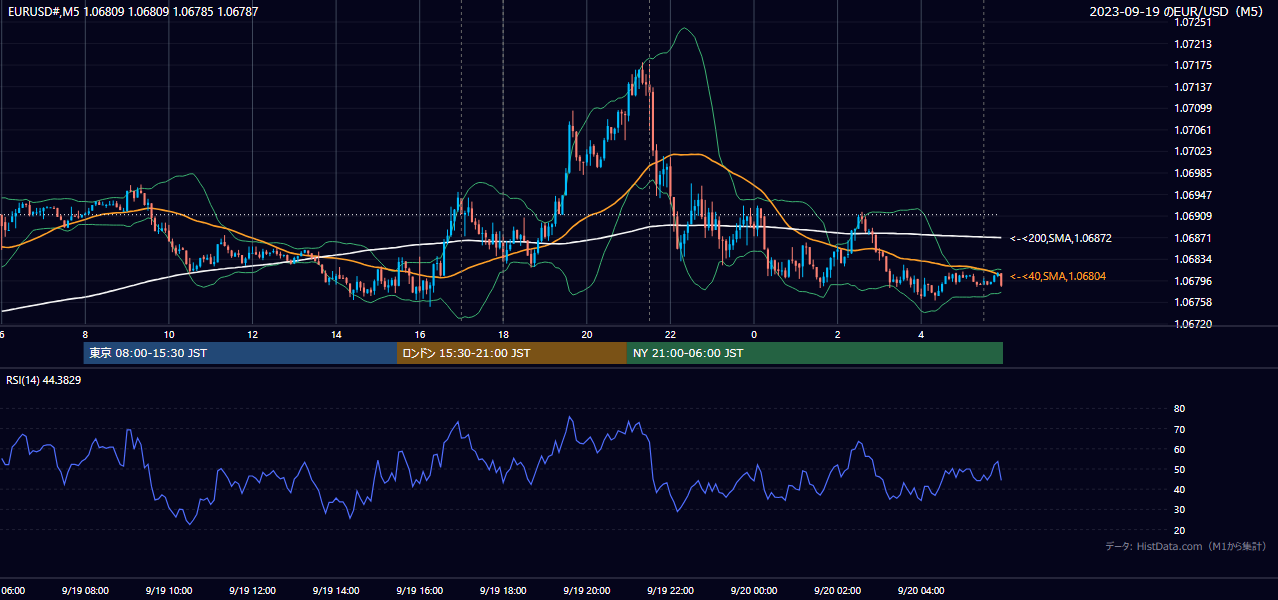Click the 9/20 04:00 time label
This screenshot has height=600, width=1278.
point(921,591)
